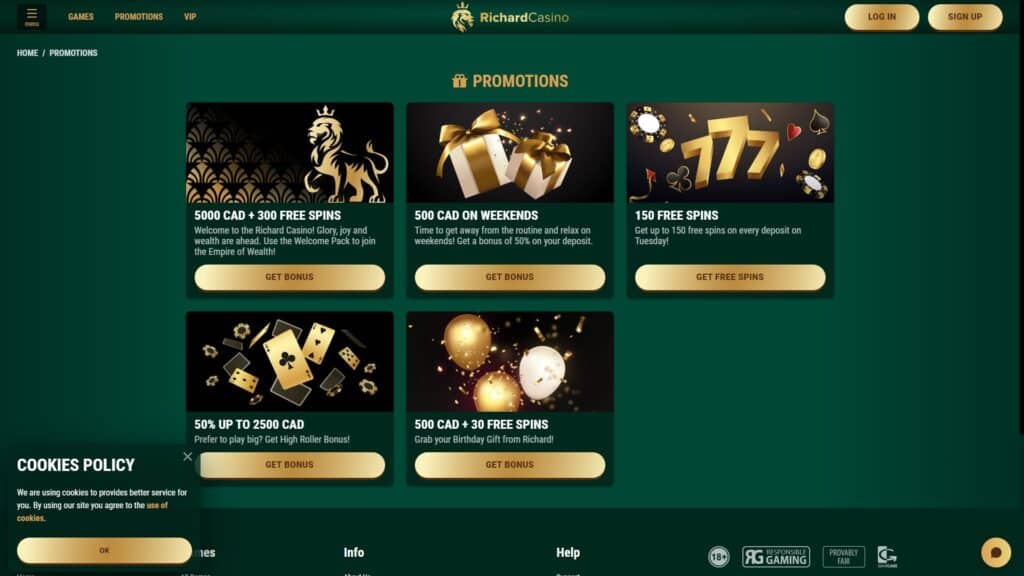Open the Games menu item
This screenshot has height=576, width=1024.
pos(80,17)
